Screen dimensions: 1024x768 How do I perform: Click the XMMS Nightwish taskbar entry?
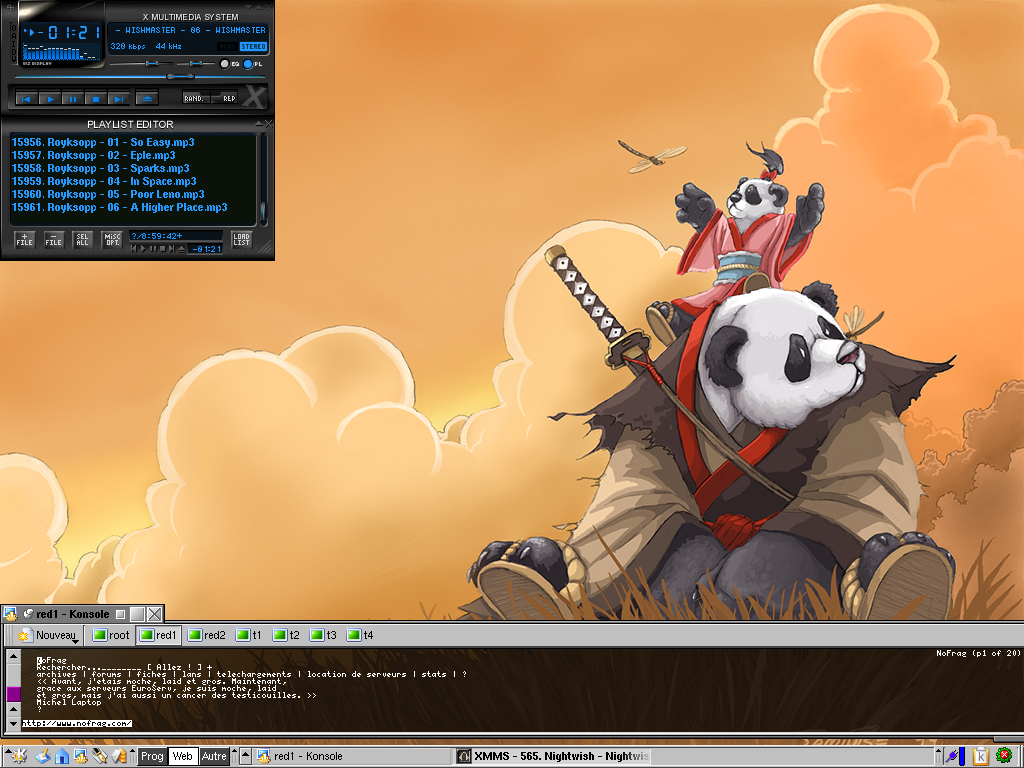[x=552, y=756]
